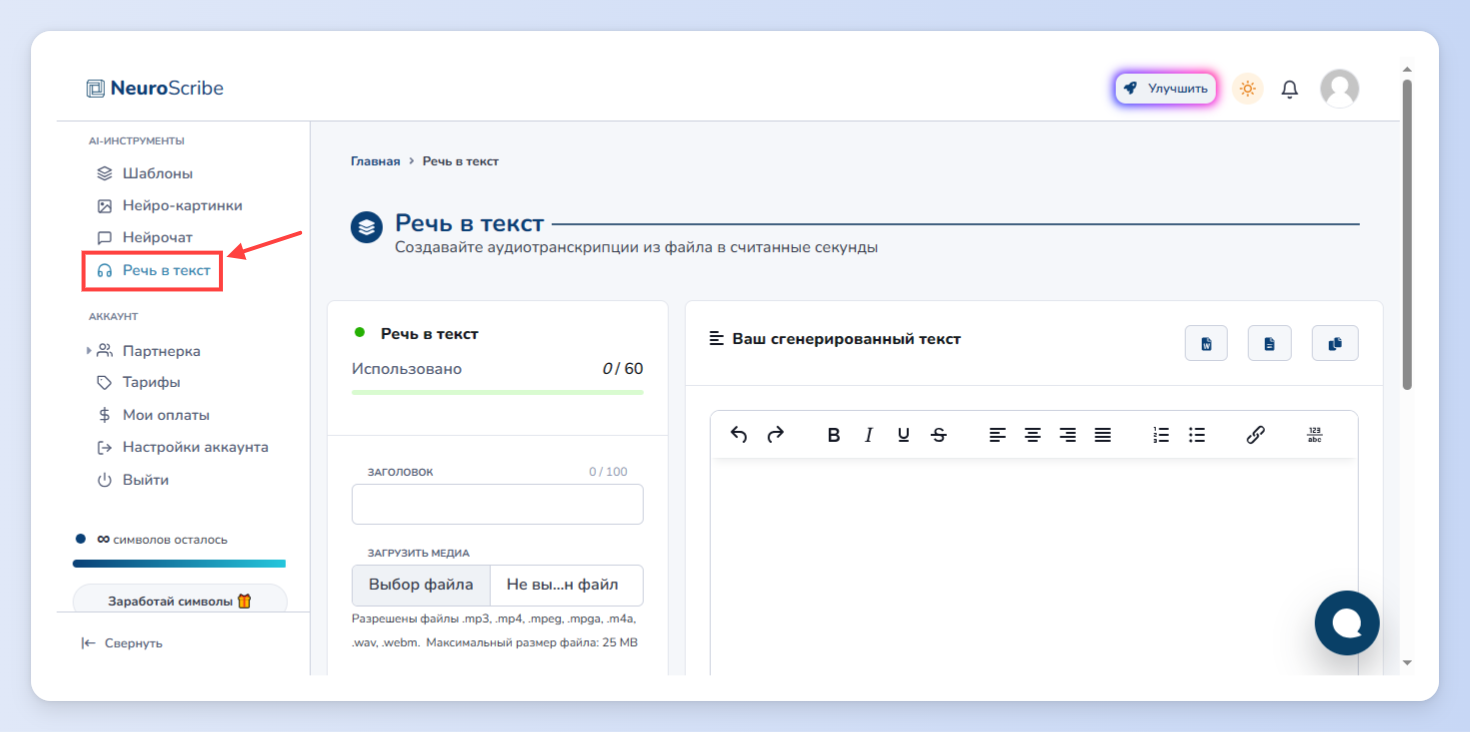1470x732 pixels.
Task: Copy the generated text
Action: click(1334, 343)
